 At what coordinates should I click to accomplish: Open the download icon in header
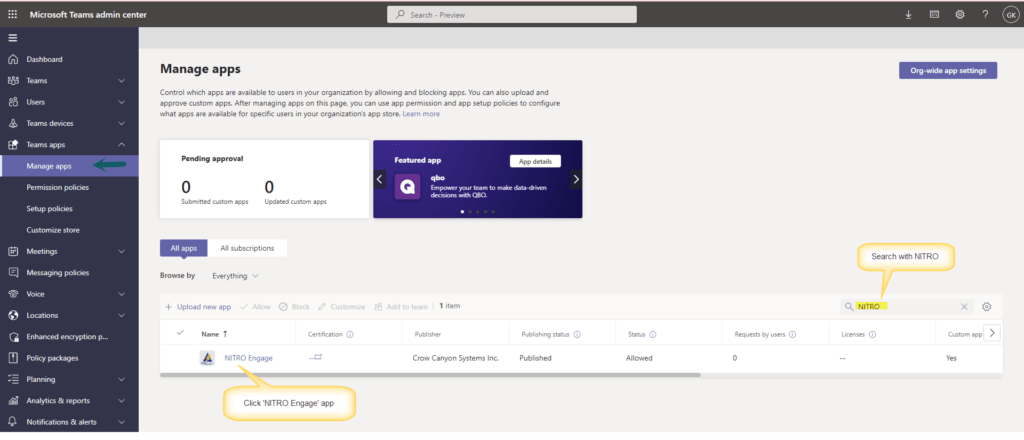[908, 14]
